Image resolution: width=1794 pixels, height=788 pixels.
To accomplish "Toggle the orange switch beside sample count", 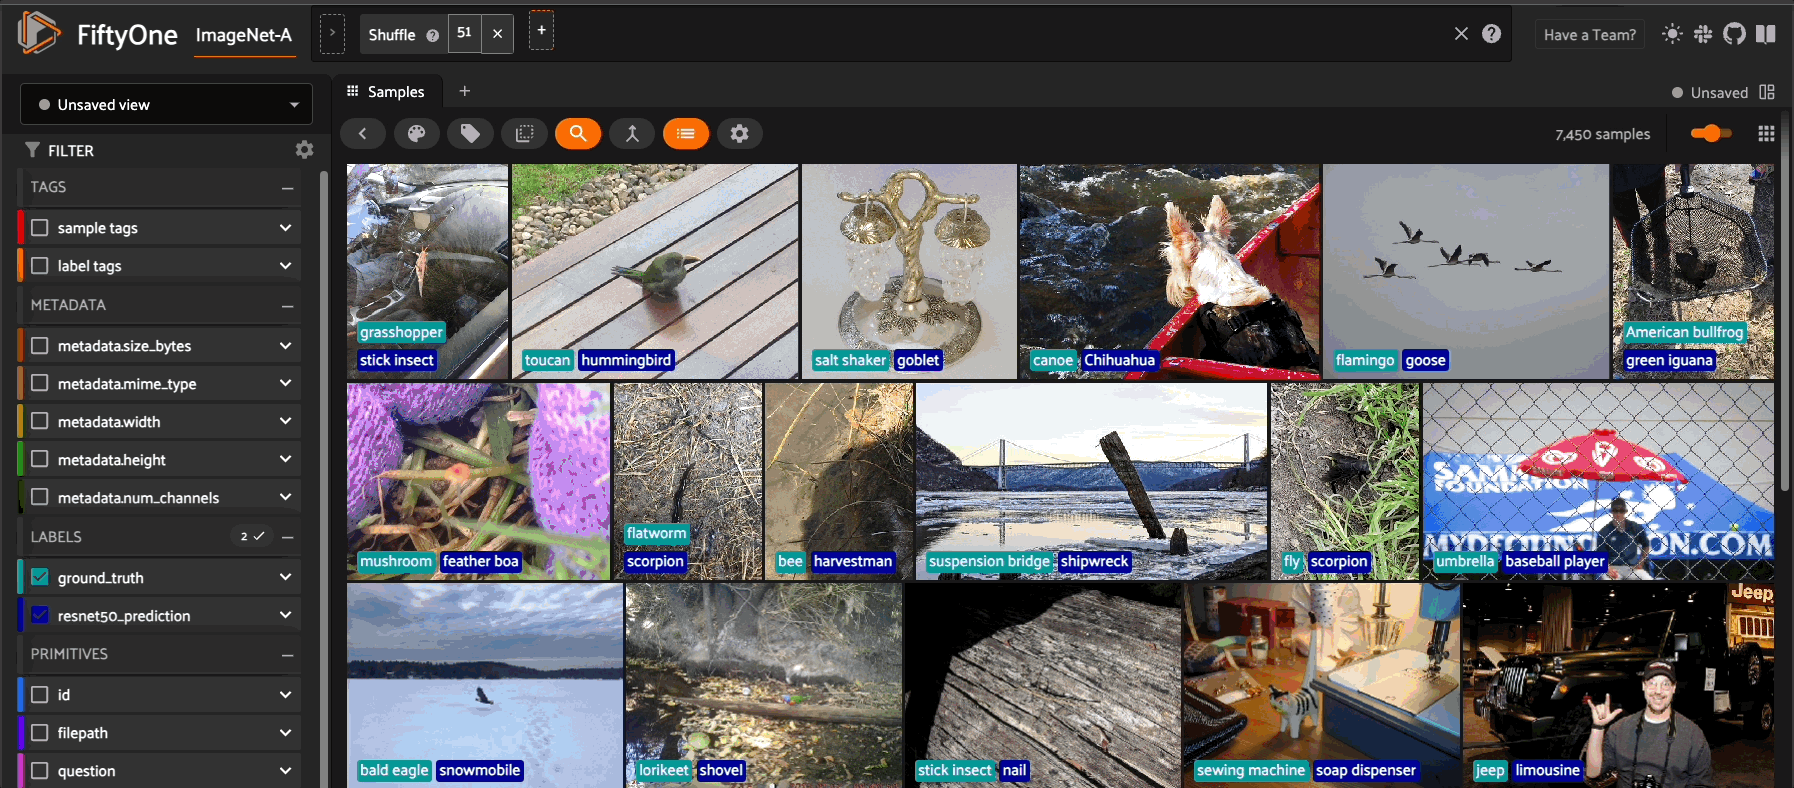I will (x=1710, y=134).
